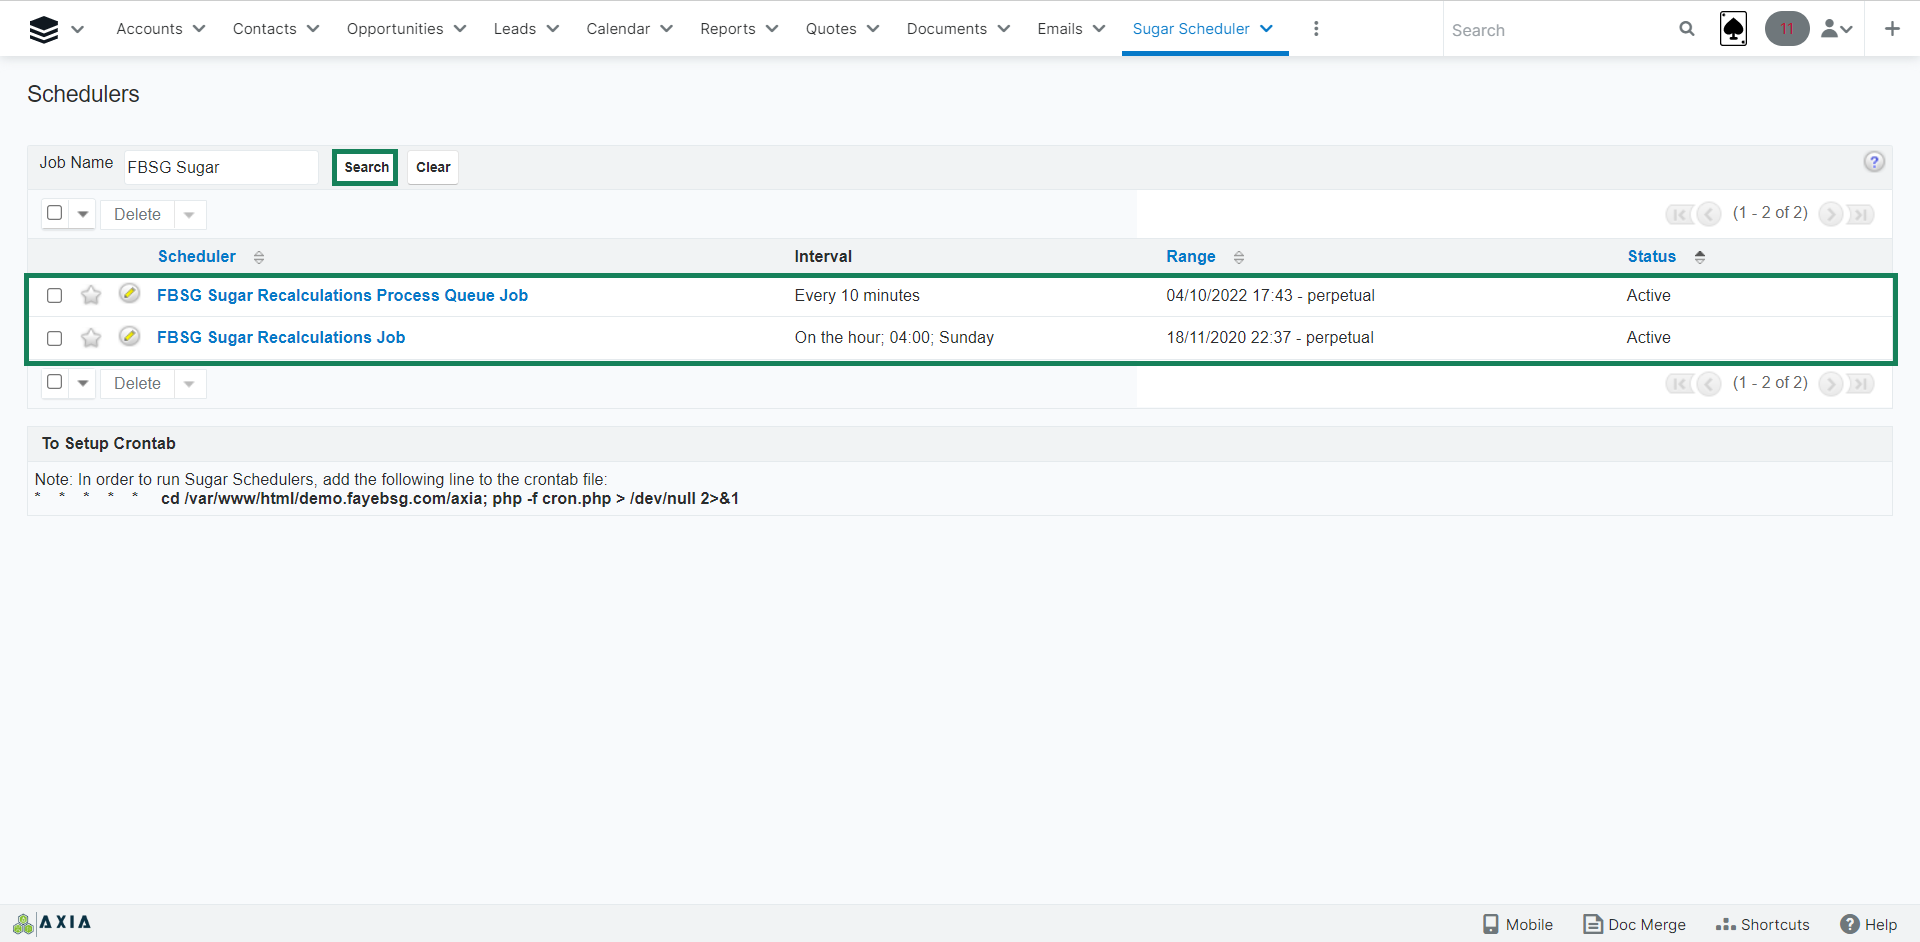
Task: Sort by Scheduler column sort arrows
Action: click(x=259, y=258)
